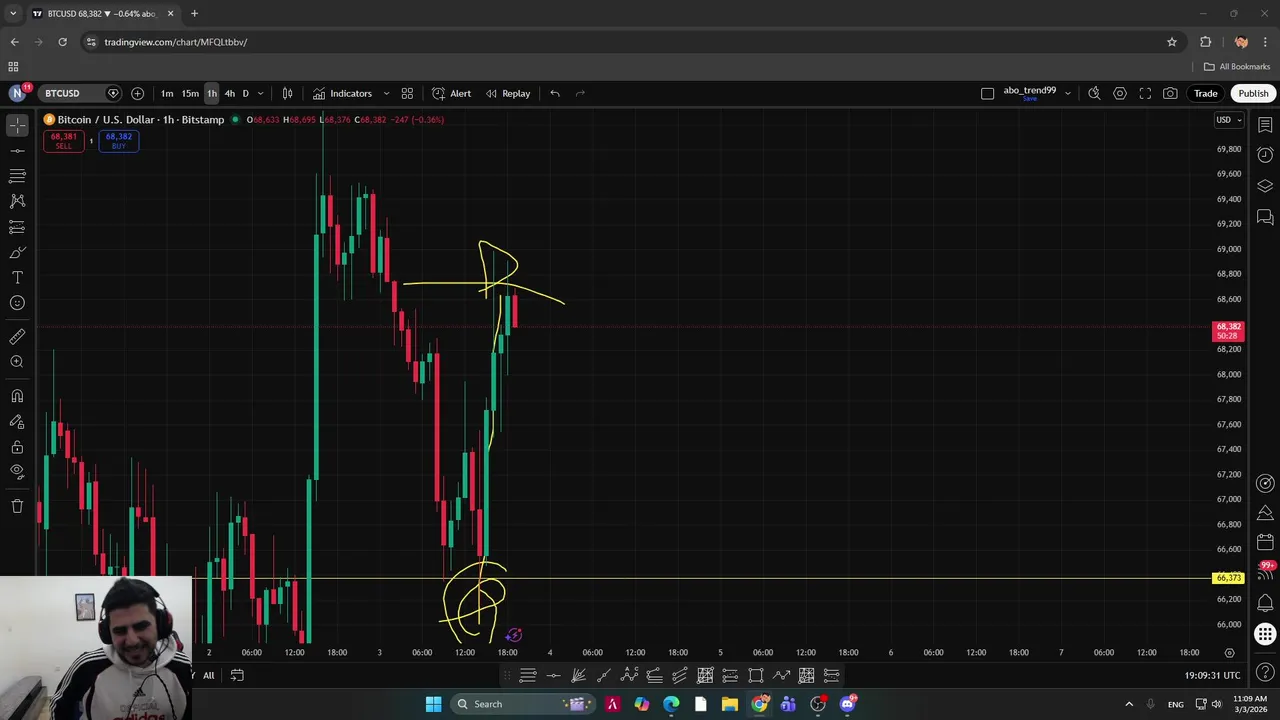Toggle lock all drawings
1280x720 pixels.
click(x=17, y=447)
